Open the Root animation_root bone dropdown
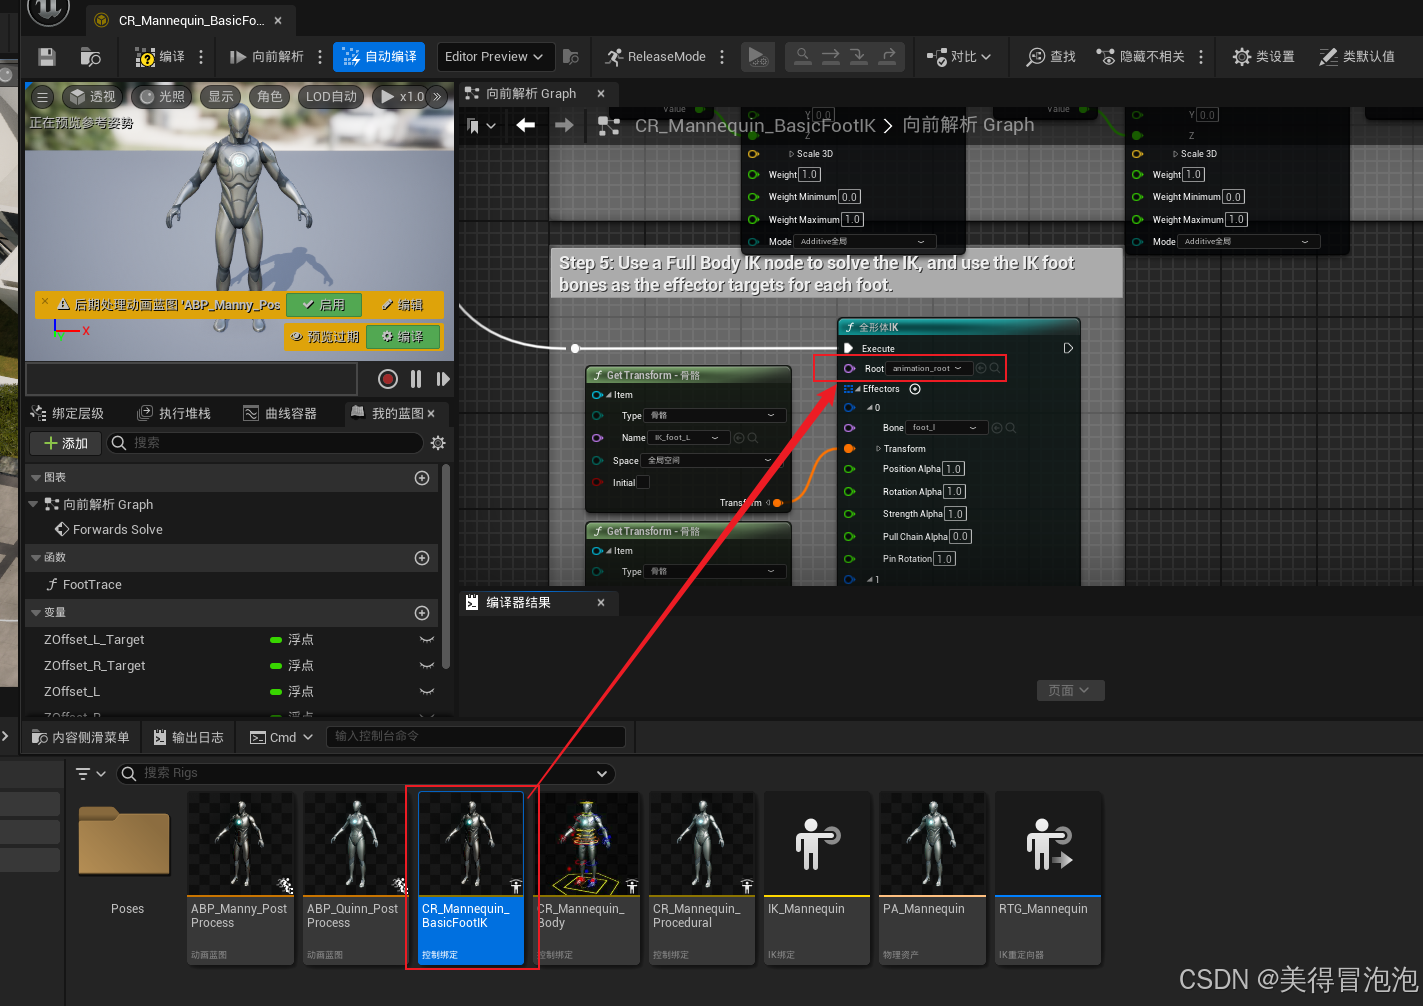 click(930, 369)
